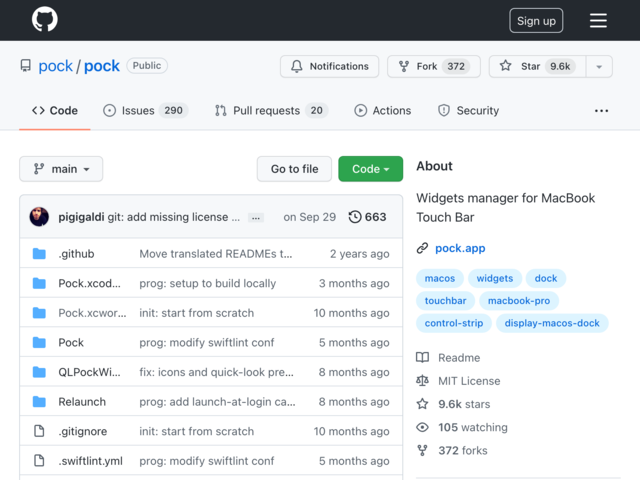This screenshot has width=640, height=480.
Task: Click the Sign up button
Action: point(536,20)
